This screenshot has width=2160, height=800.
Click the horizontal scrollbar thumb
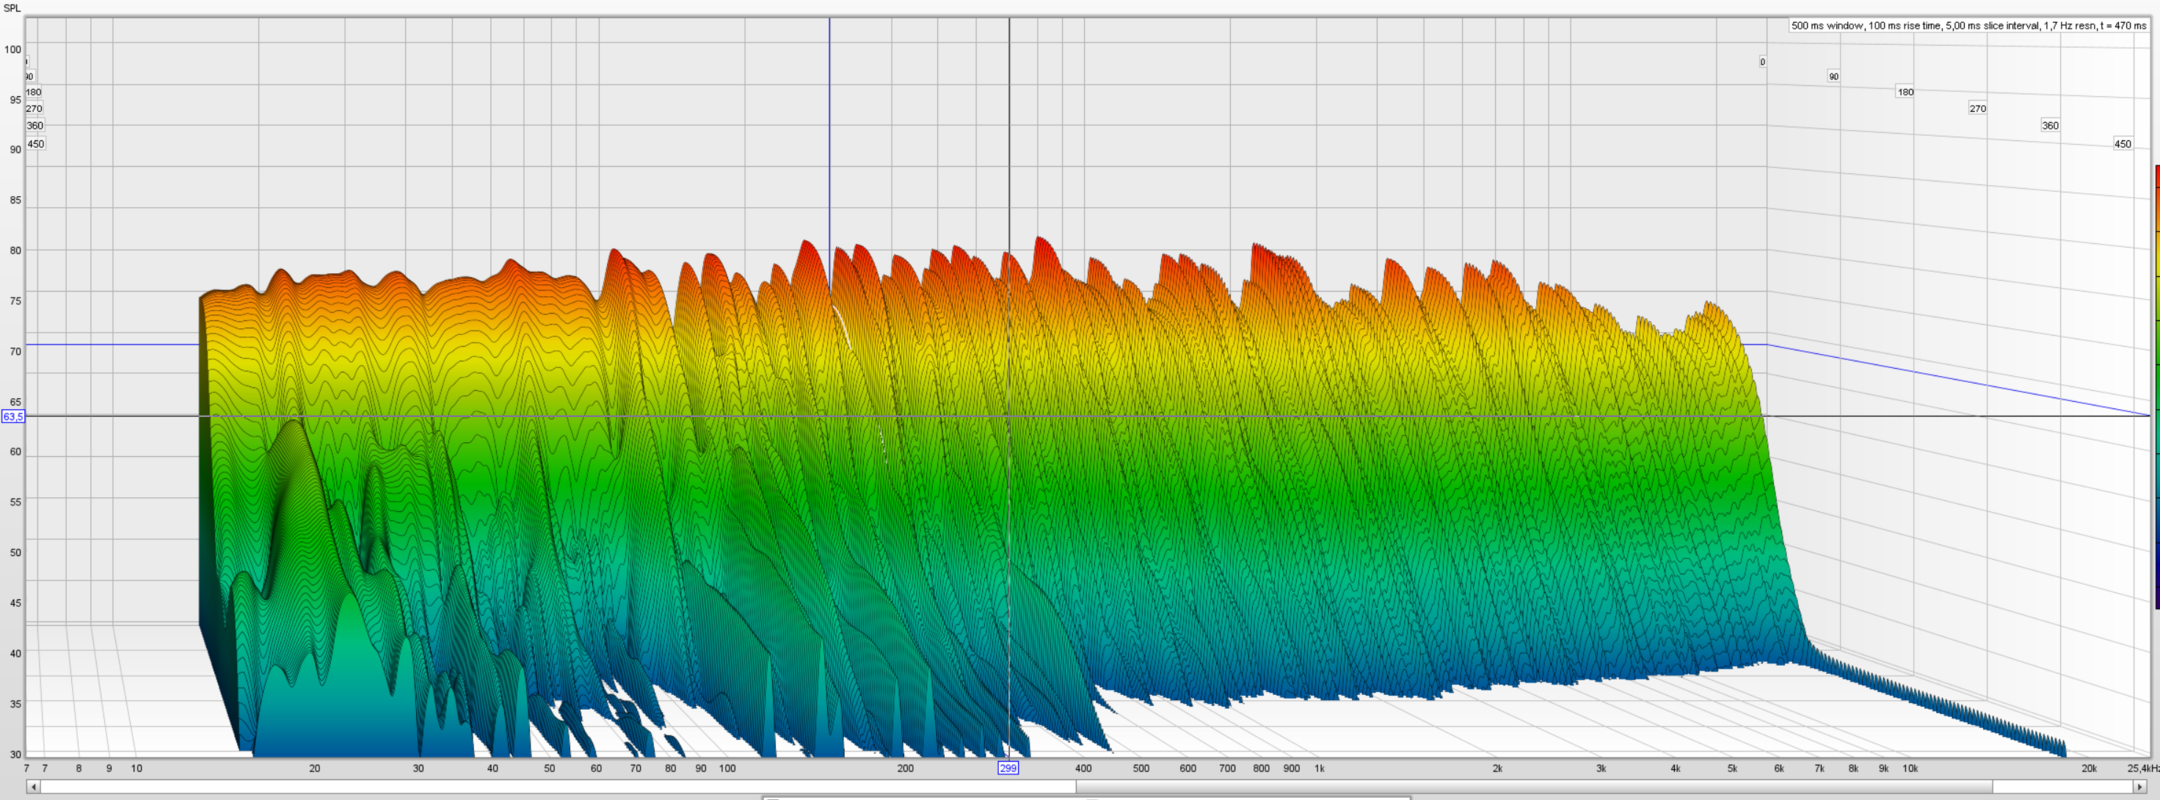1534,787
